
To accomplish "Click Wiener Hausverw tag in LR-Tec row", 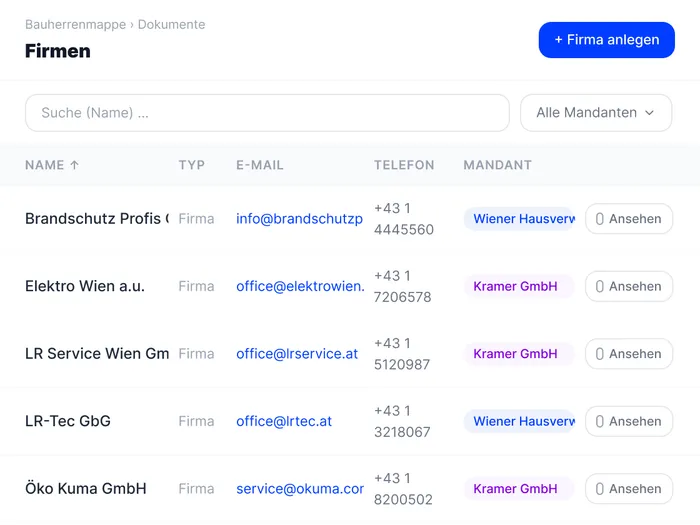I will pyautogui.click(x=520, y=421).
